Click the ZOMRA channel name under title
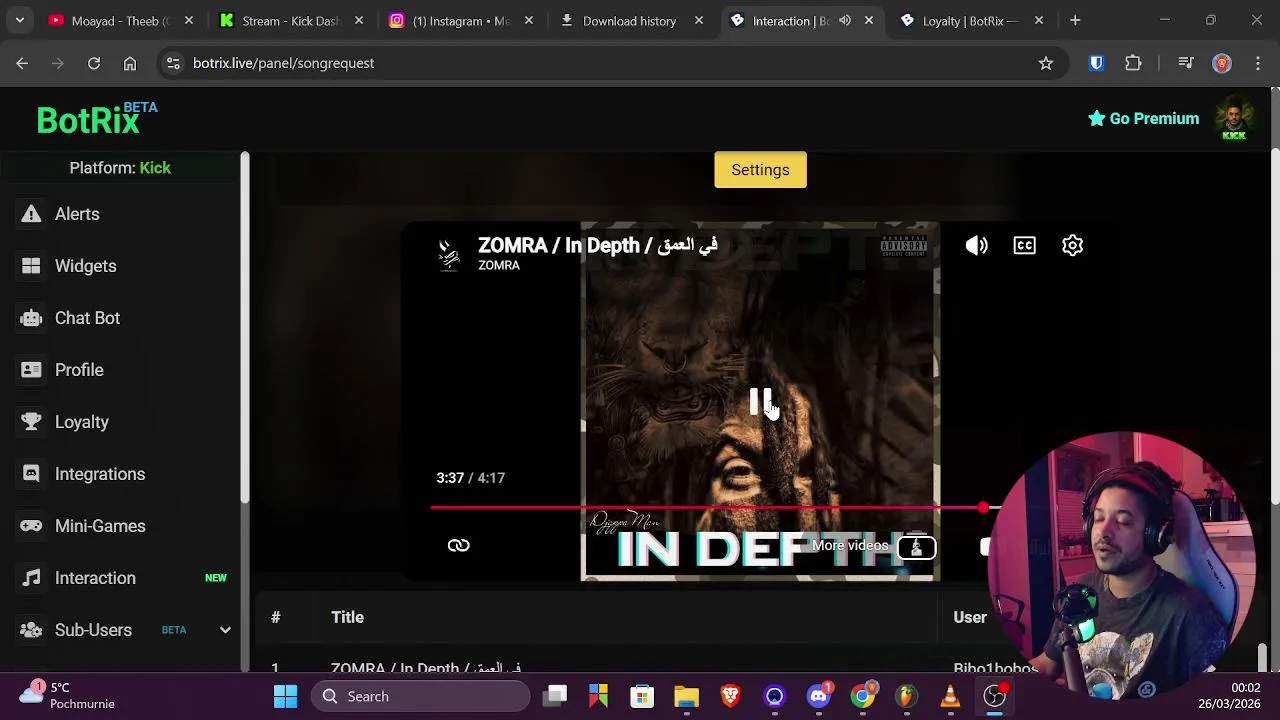1280x720 pixels. (x=499, y=266)
